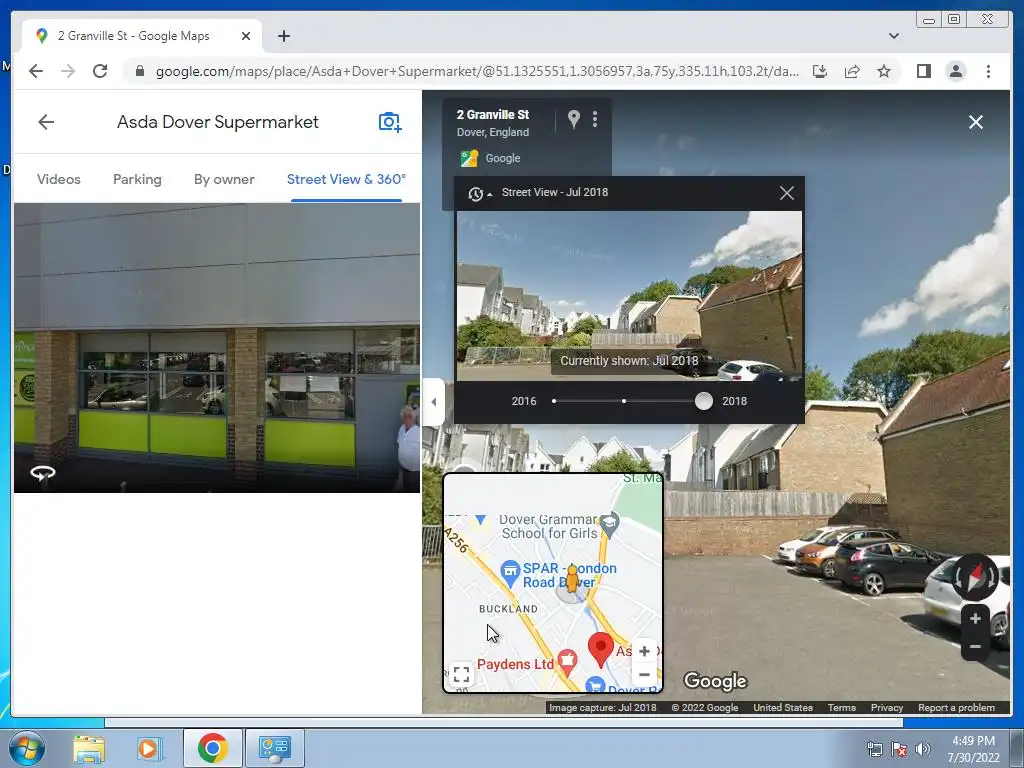Toggle the Chrome side panel
Screen dimensions: 1024x768
pos(923,71)
